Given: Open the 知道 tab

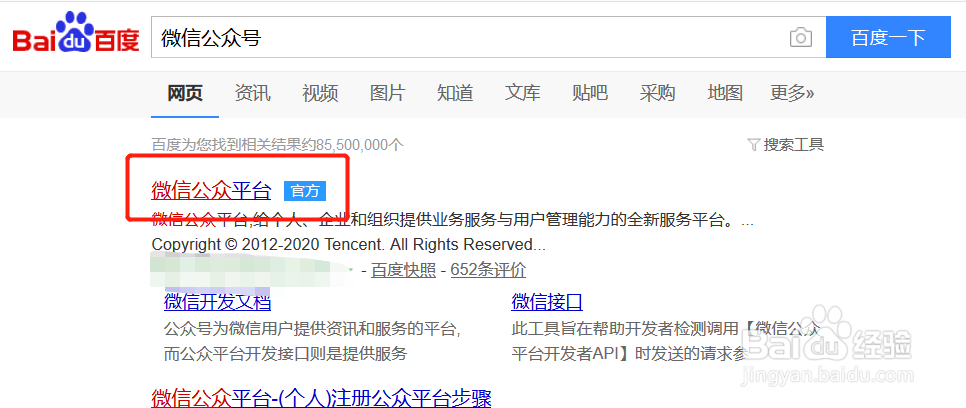Looking at the screenshot, I should click(x=455, y=93).
